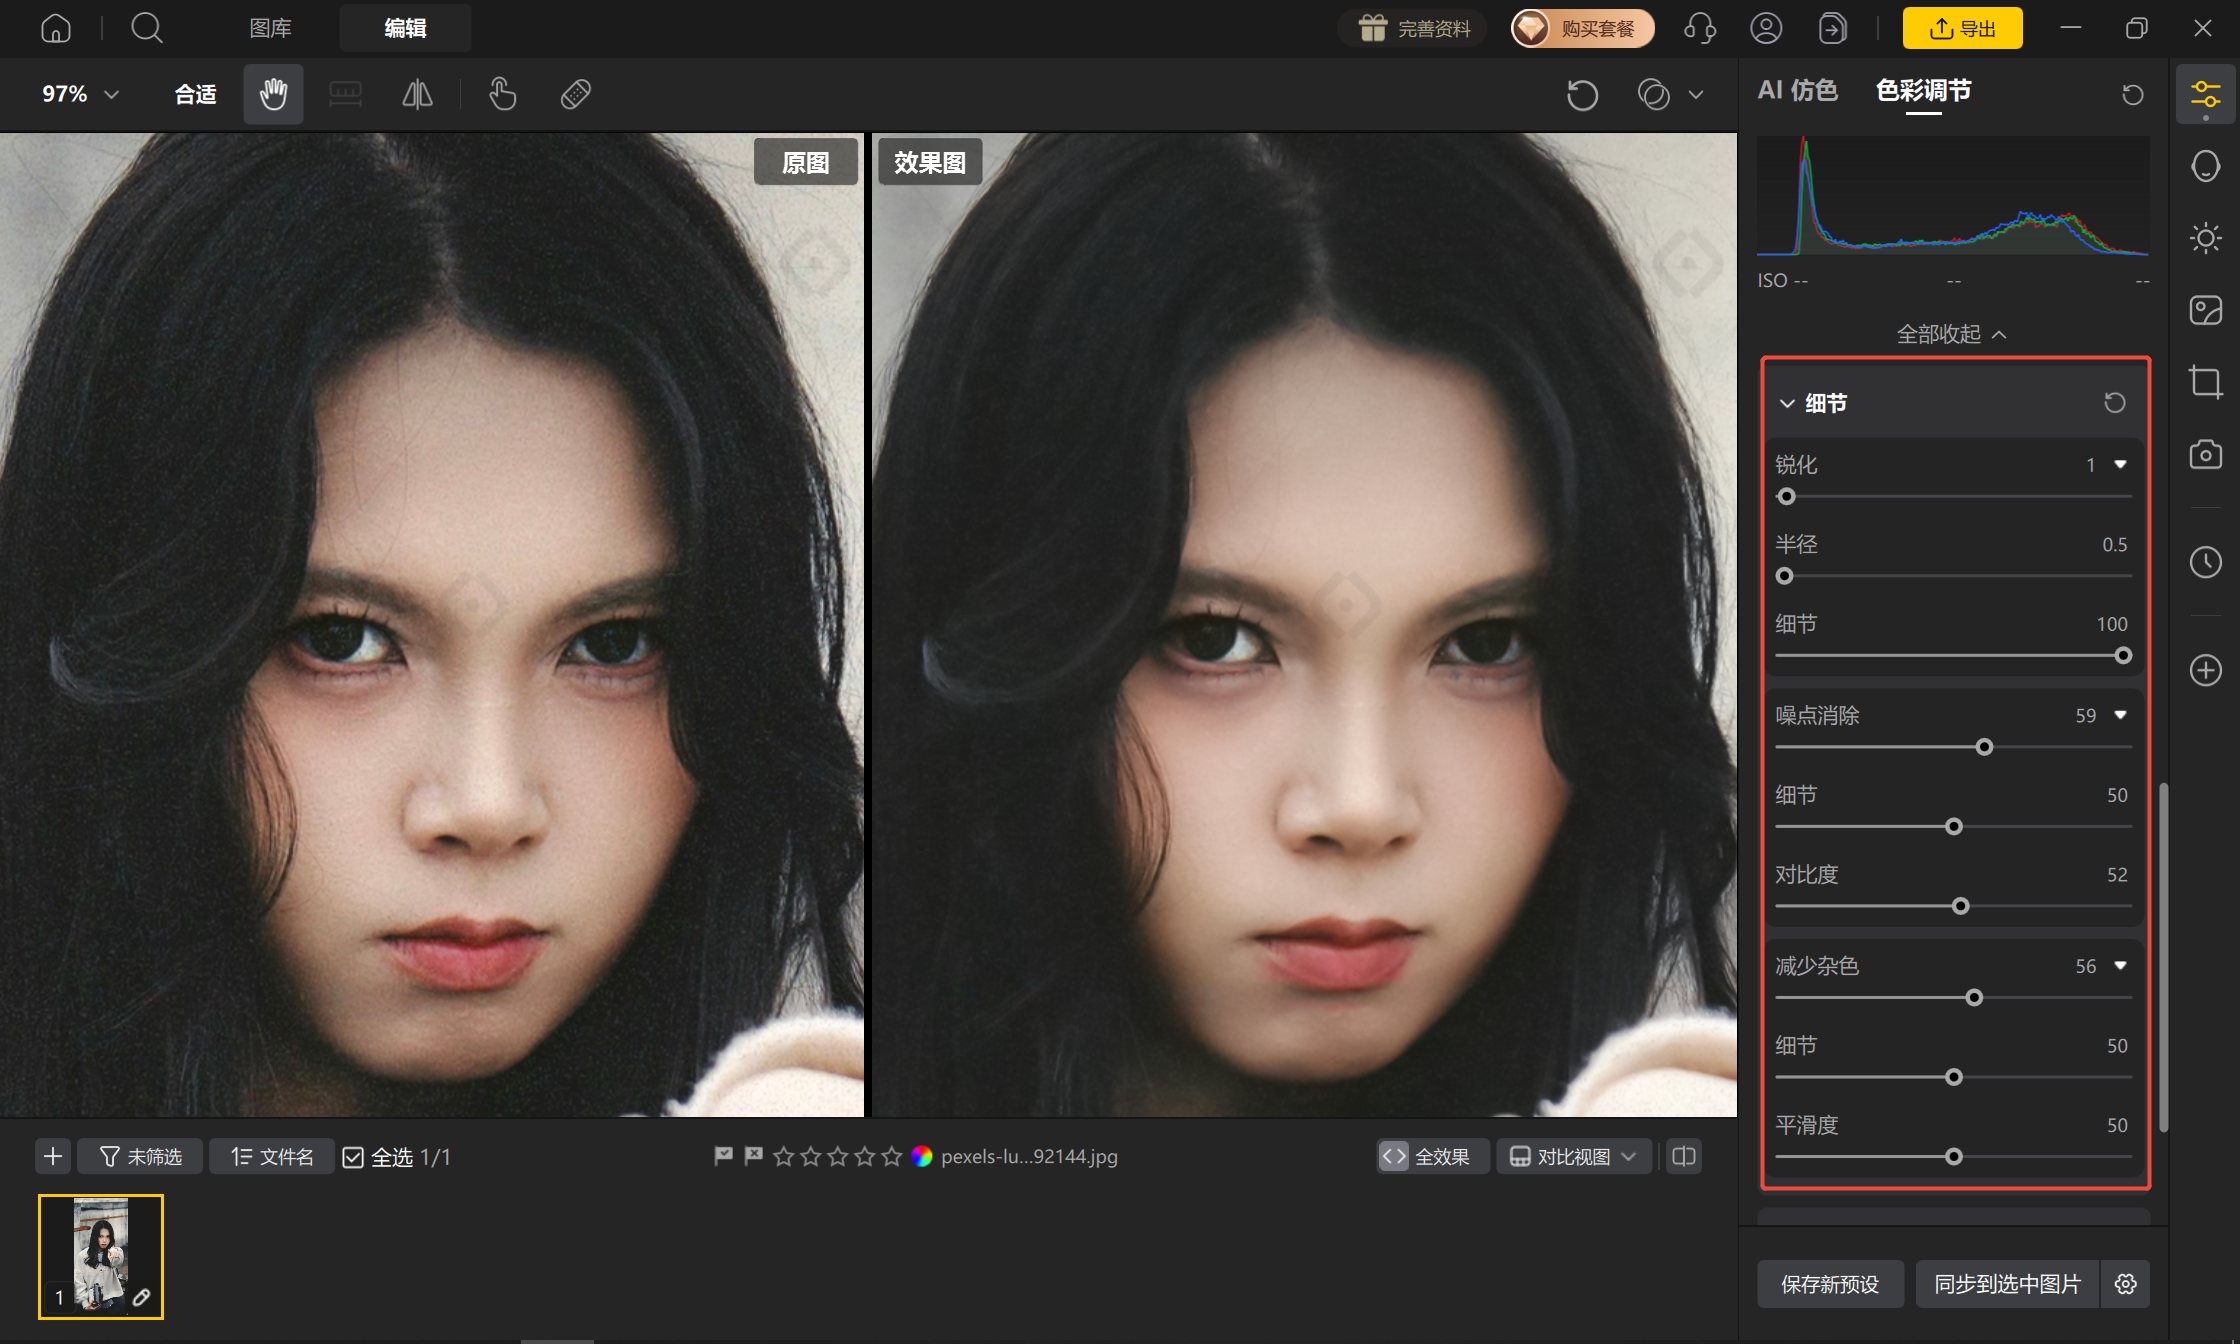Toggle the split compare icon beside 对比视图
The image size is (2240, 1344).
[1684, 1157]
